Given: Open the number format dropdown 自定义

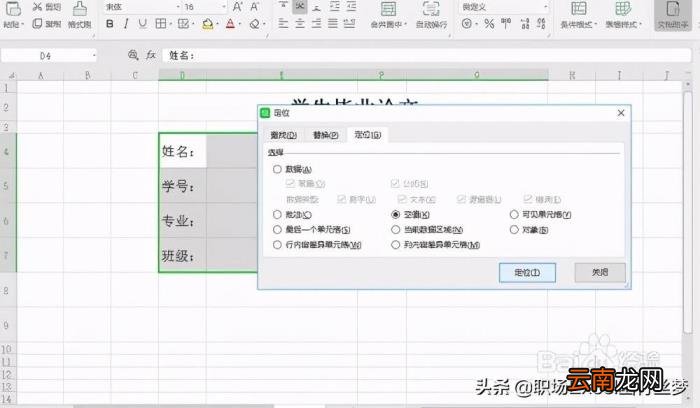Looking at the screenshot, I should coord(546,7).
